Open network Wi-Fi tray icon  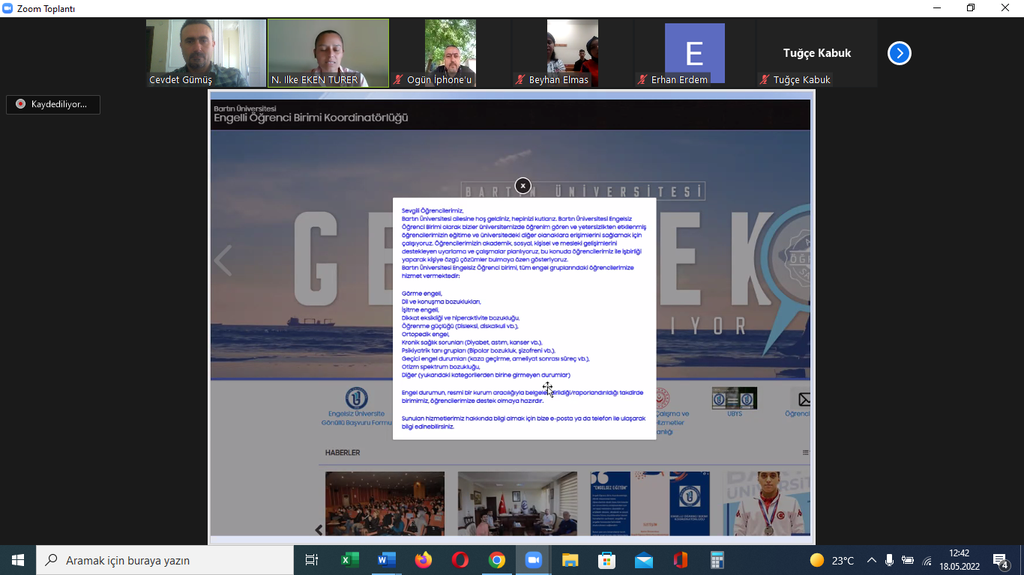[927, 560]
